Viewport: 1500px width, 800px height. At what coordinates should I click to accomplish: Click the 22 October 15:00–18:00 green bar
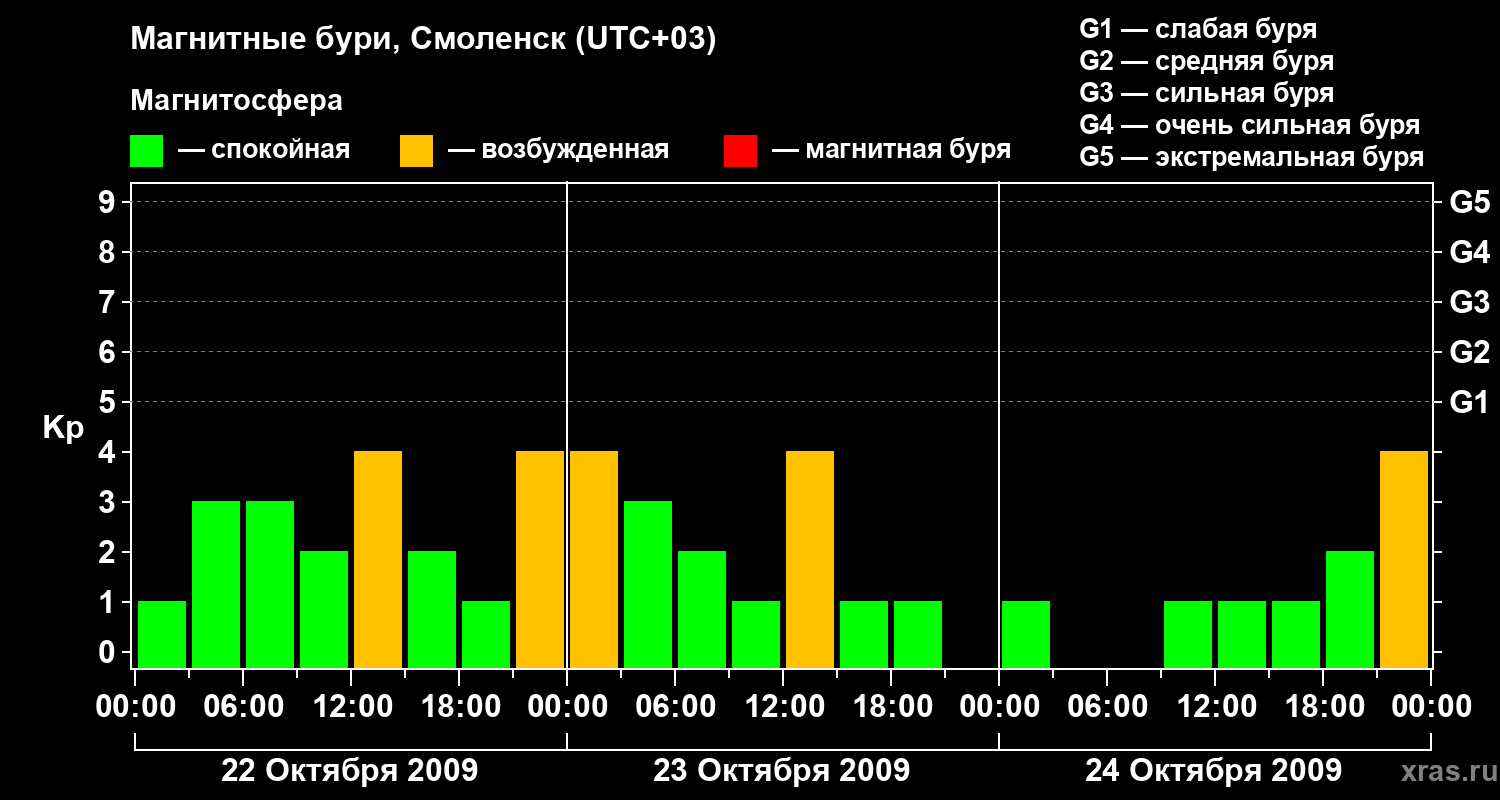432,609
